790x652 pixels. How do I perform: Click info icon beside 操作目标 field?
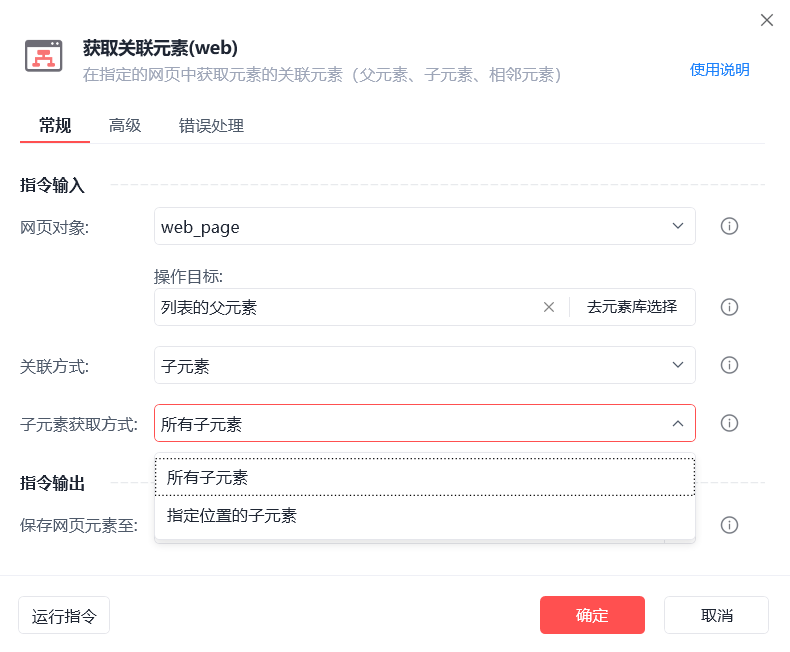729,307
